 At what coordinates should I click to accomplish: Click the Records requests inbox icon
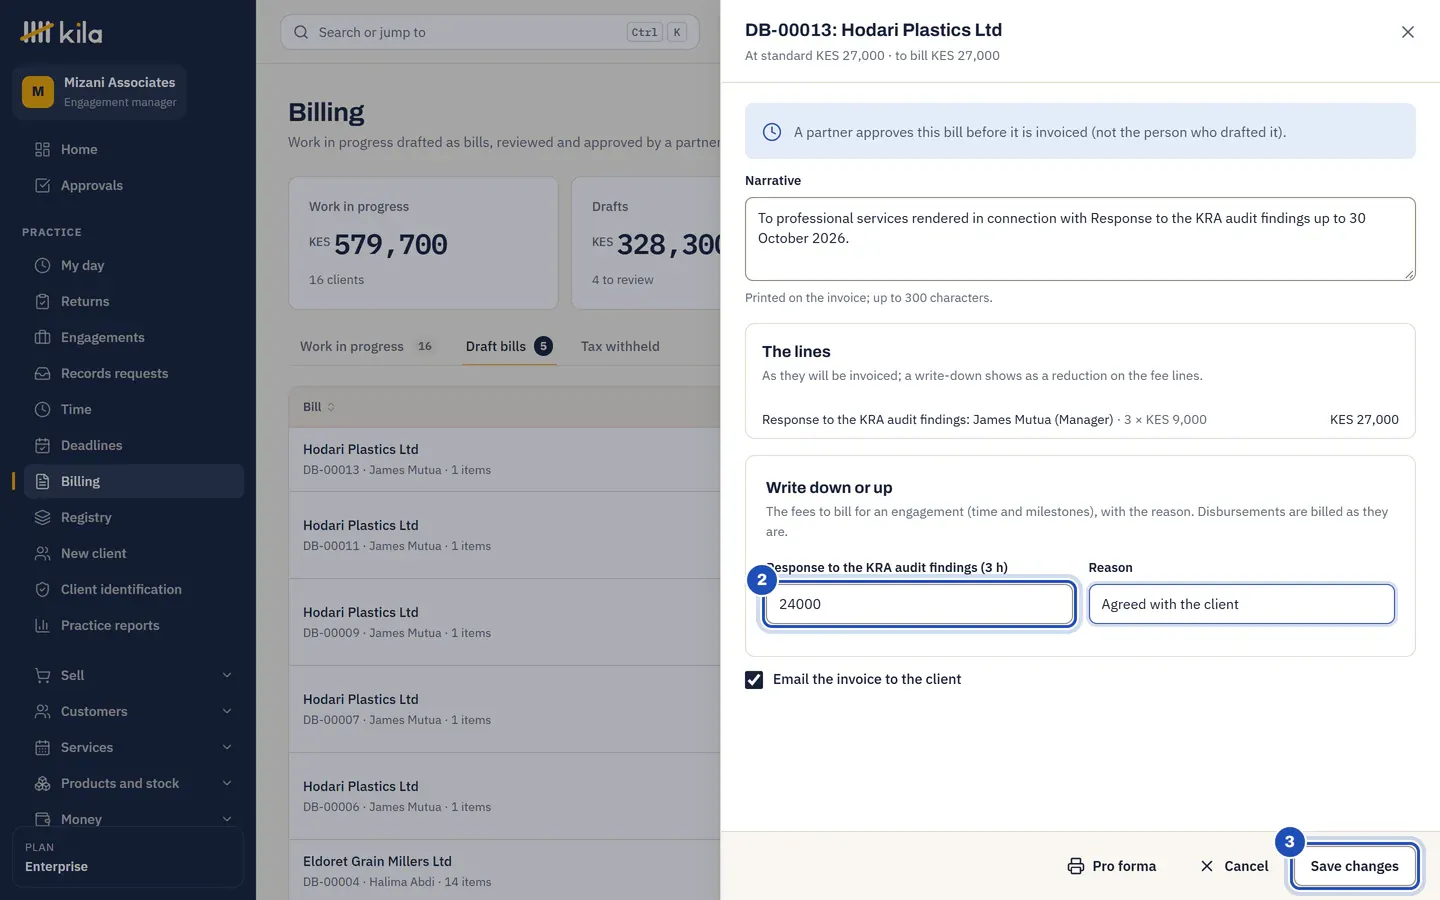point(42,373)
